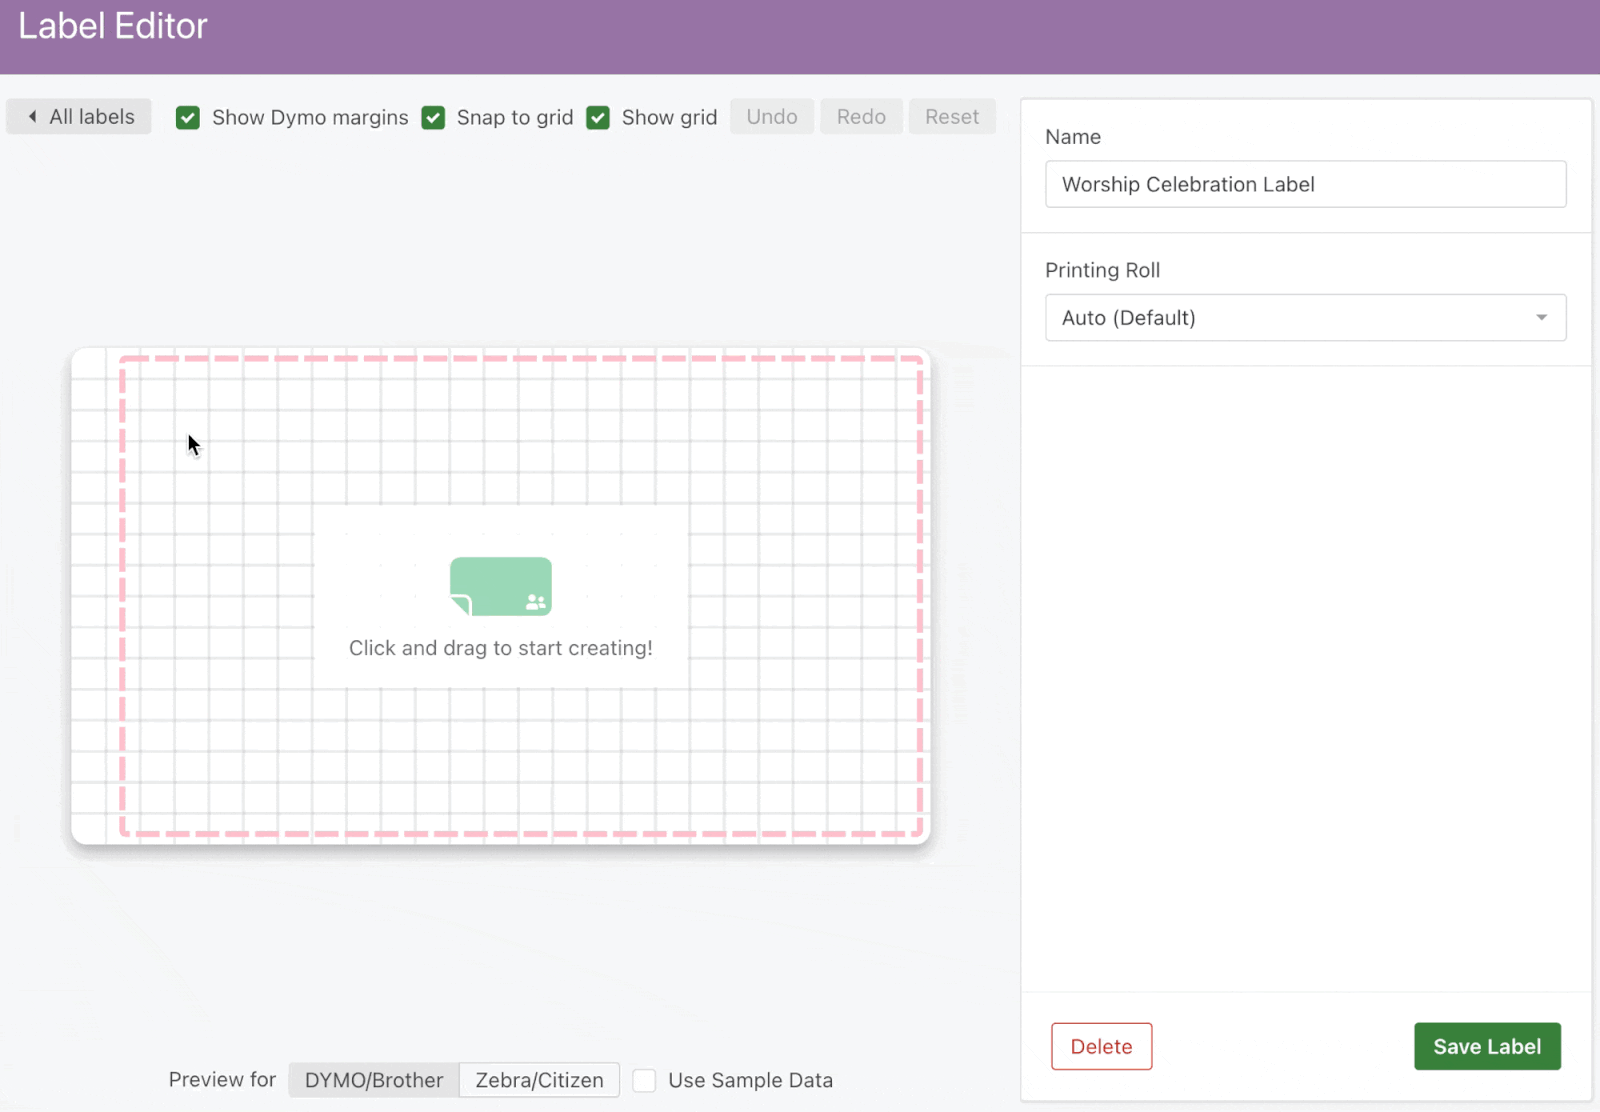Click the green label card icon
Viewport: 1600px width, 1112px height.
coord(501,586)
